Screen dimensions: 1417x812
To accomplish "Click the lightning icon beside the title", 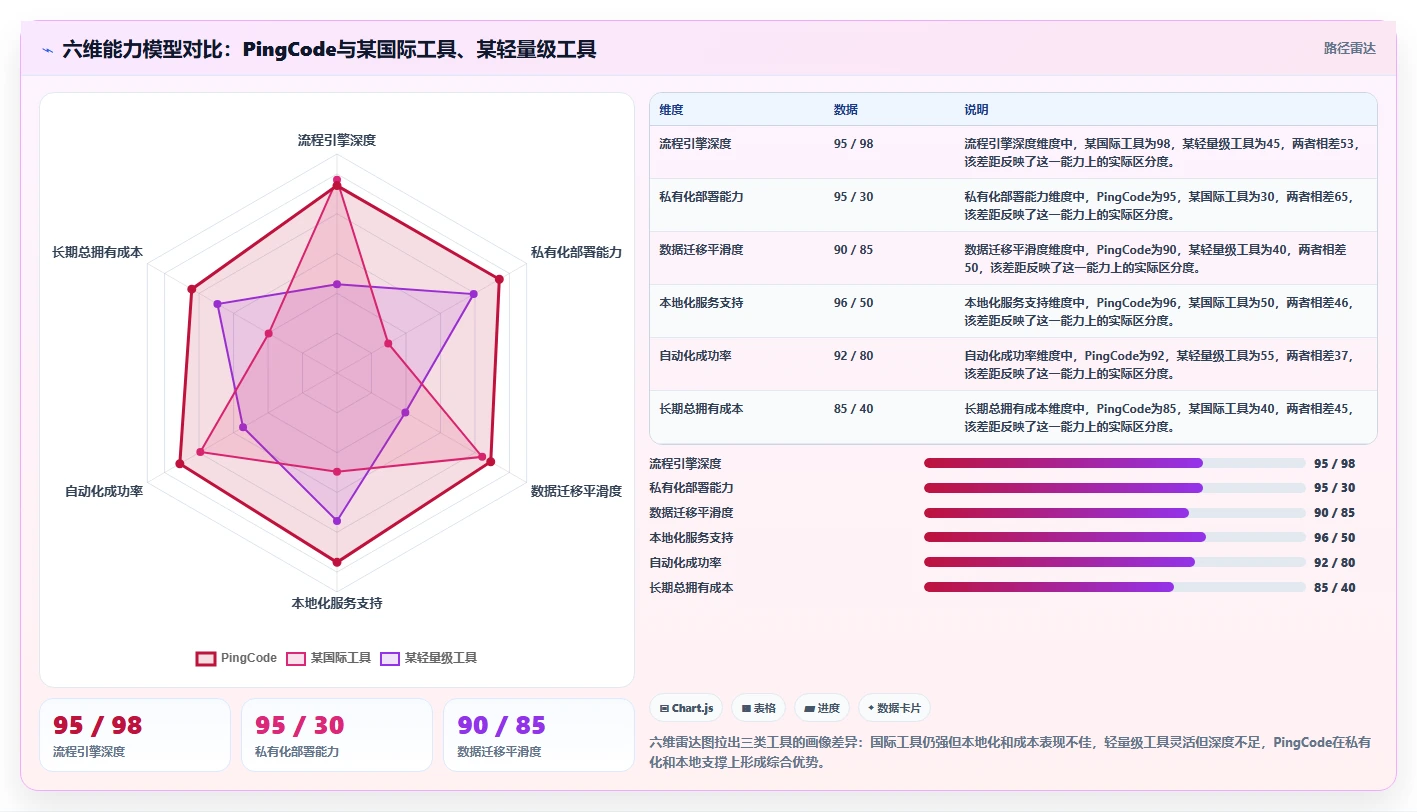I will (48, 49).
